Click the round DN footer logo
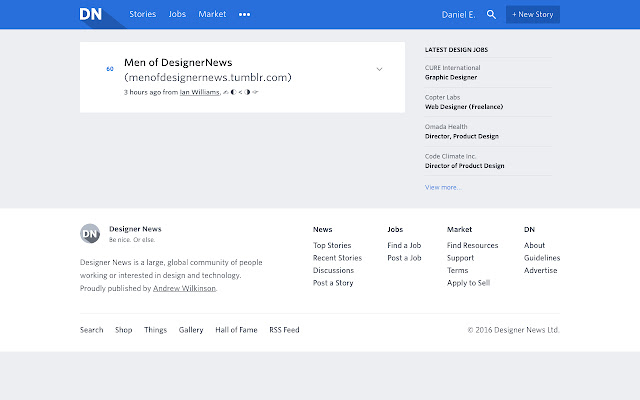This screenshot has width=640, height=400. pos(90,233)
